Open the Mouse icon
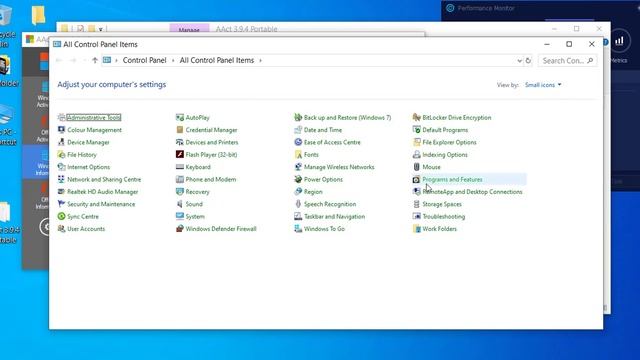This screenshot has width=640, height=360. (x=416, y=167)
